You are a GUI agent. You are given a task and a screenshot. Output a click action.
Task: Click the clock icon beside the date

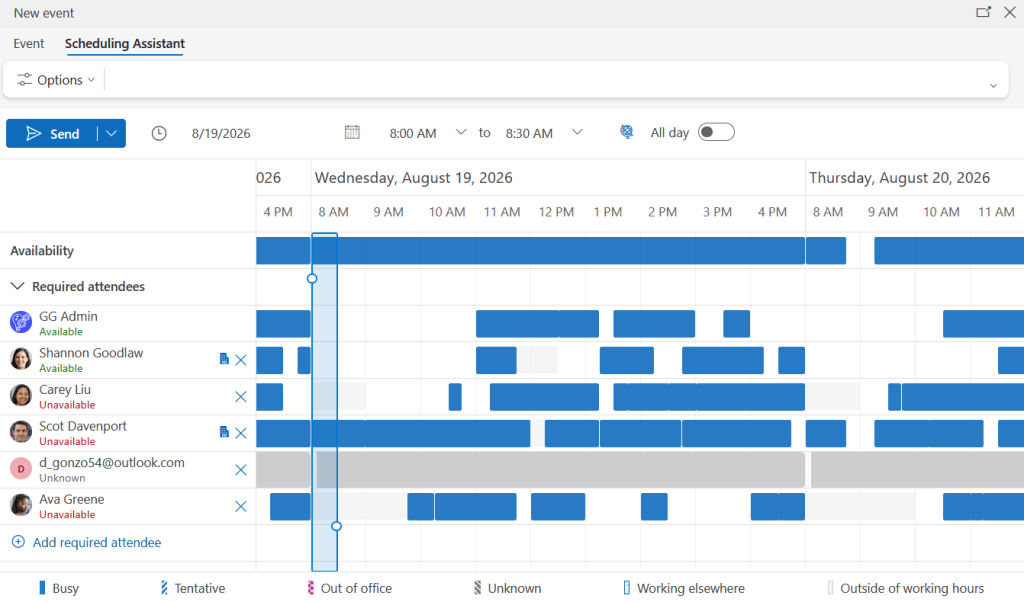click(x=159, y=133)
